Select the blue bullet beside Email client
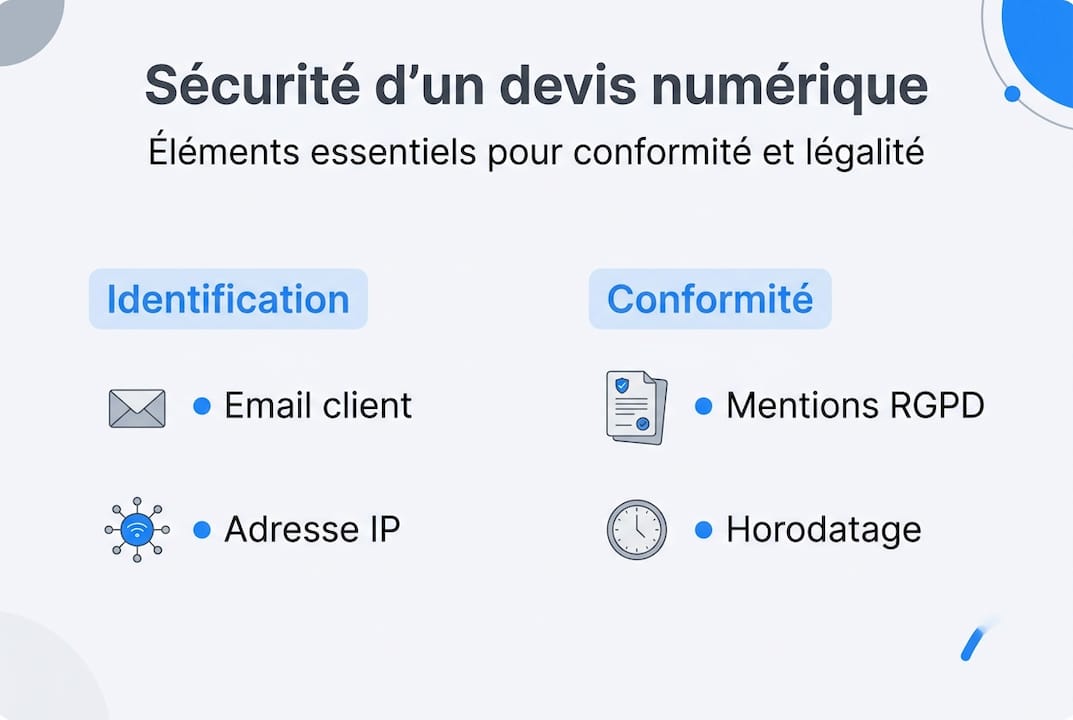The image size is (1073, 720). (202, 406)
